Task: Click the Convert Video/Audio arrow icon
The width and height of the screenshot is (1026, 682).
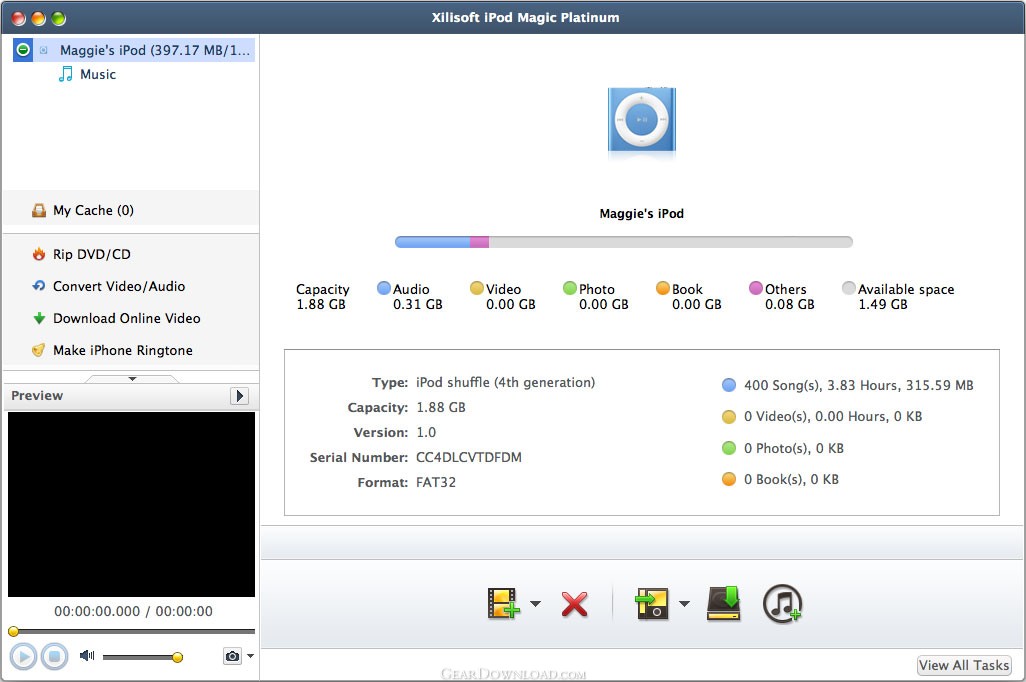Action: 39,286
